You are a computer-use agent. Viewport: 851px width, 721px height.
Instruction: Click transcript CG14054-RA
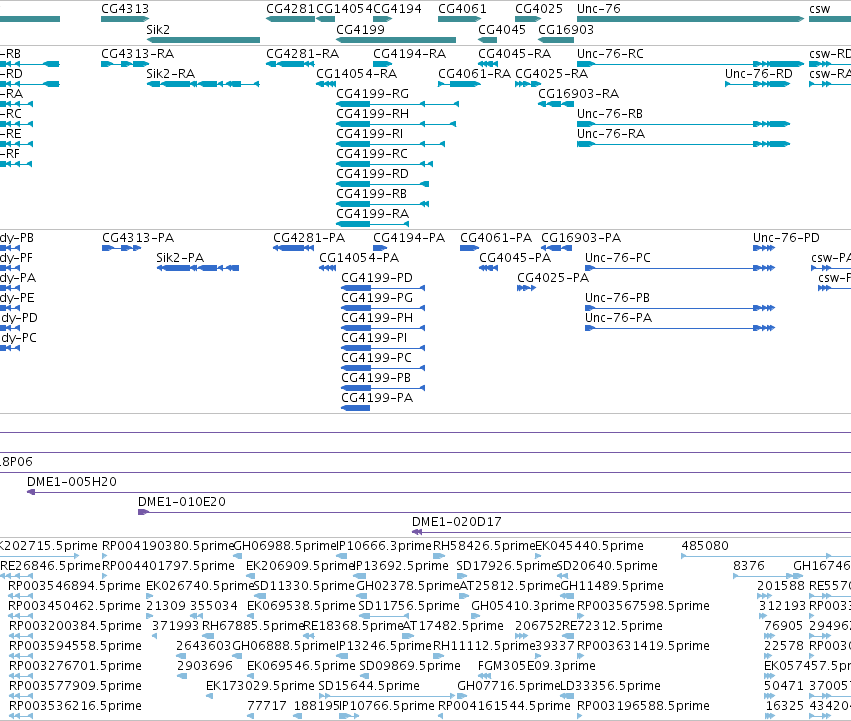click(357, 74)
